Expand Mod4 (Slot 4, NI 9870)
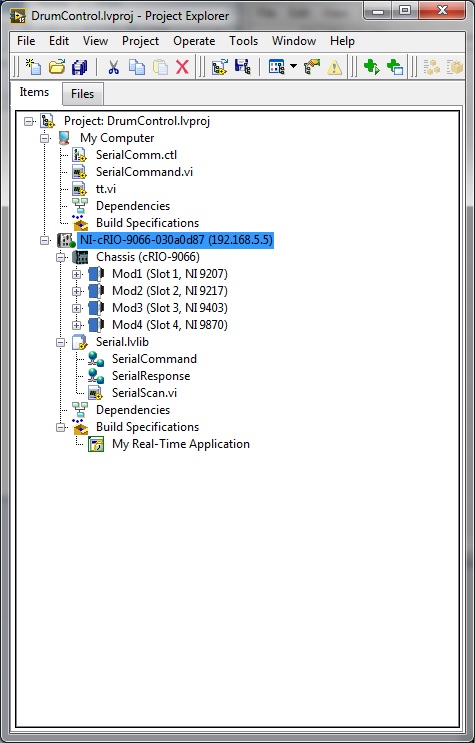This screenshot has width=475, height=743. pos(76,325)
